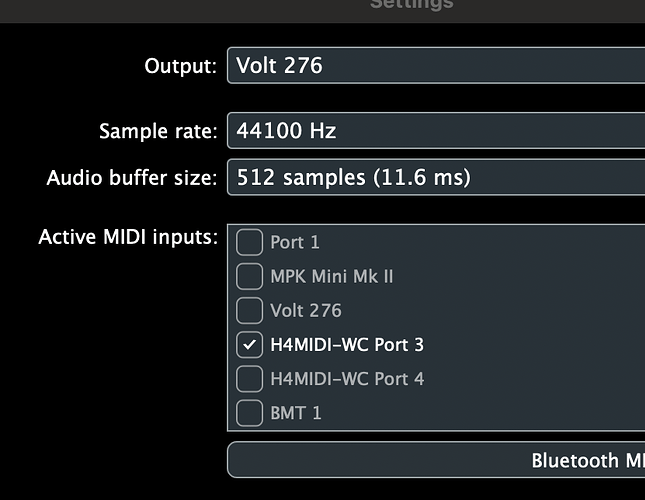This screenshot has width=645, height=500.
Task: Enable the Port 1 MIDI input checkbox
Action: coord(249,242)
